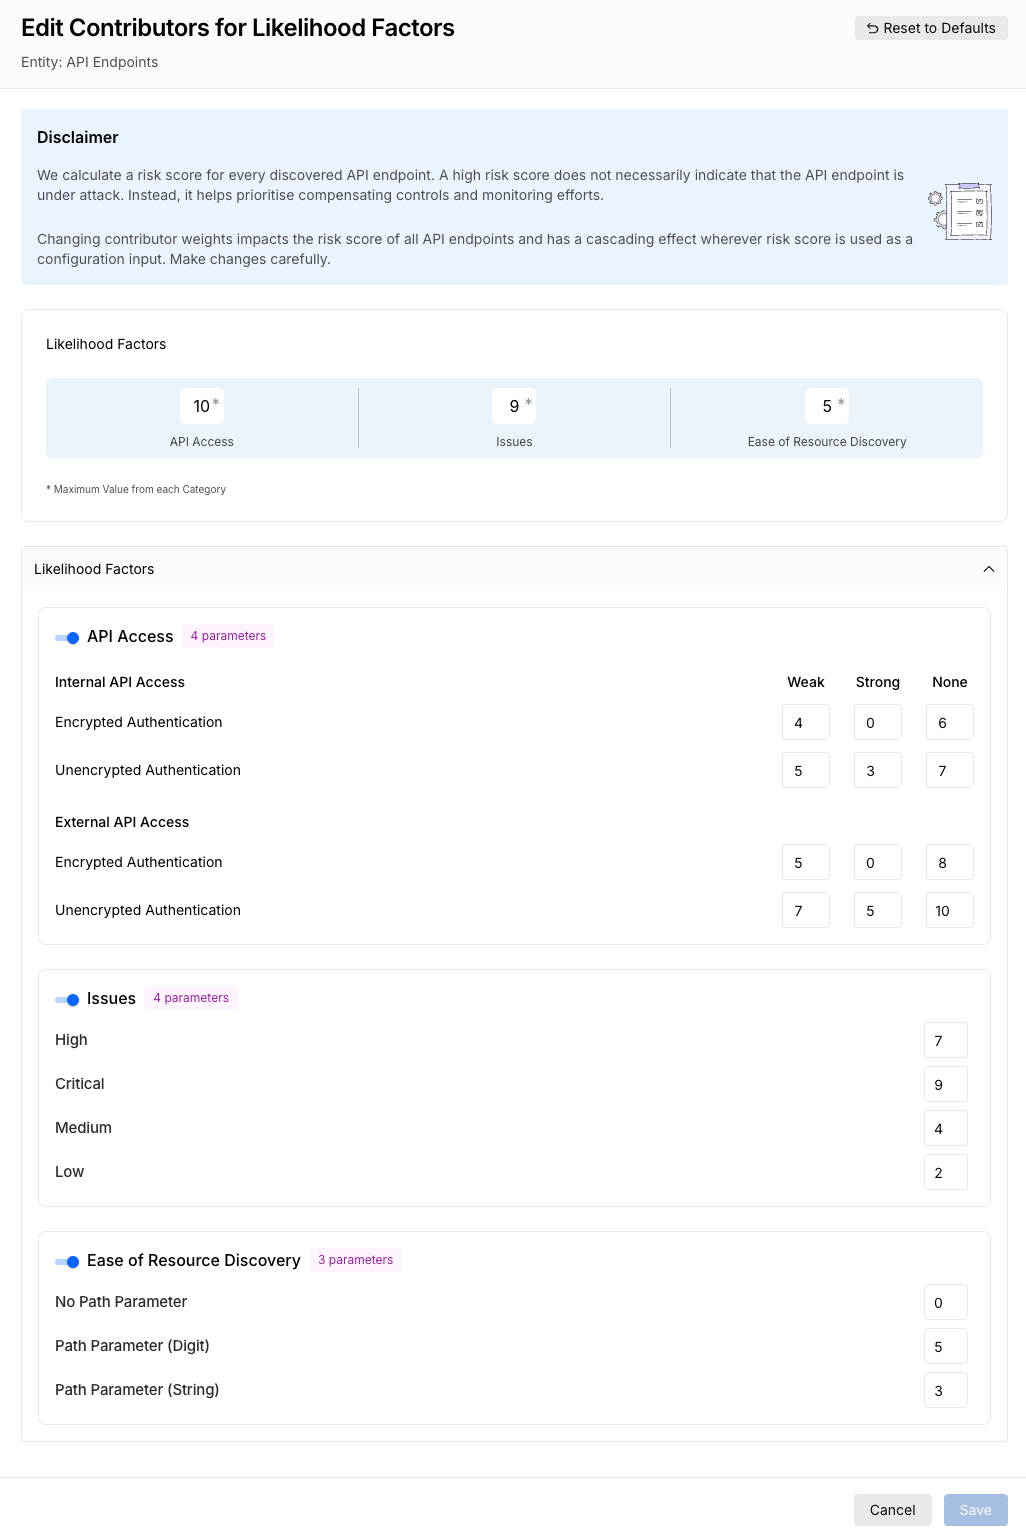Image resolution: width=1026 pixels, height=1538 pixels.
Task: Click the No Path Parameter value field
Action: [945, 1302]
